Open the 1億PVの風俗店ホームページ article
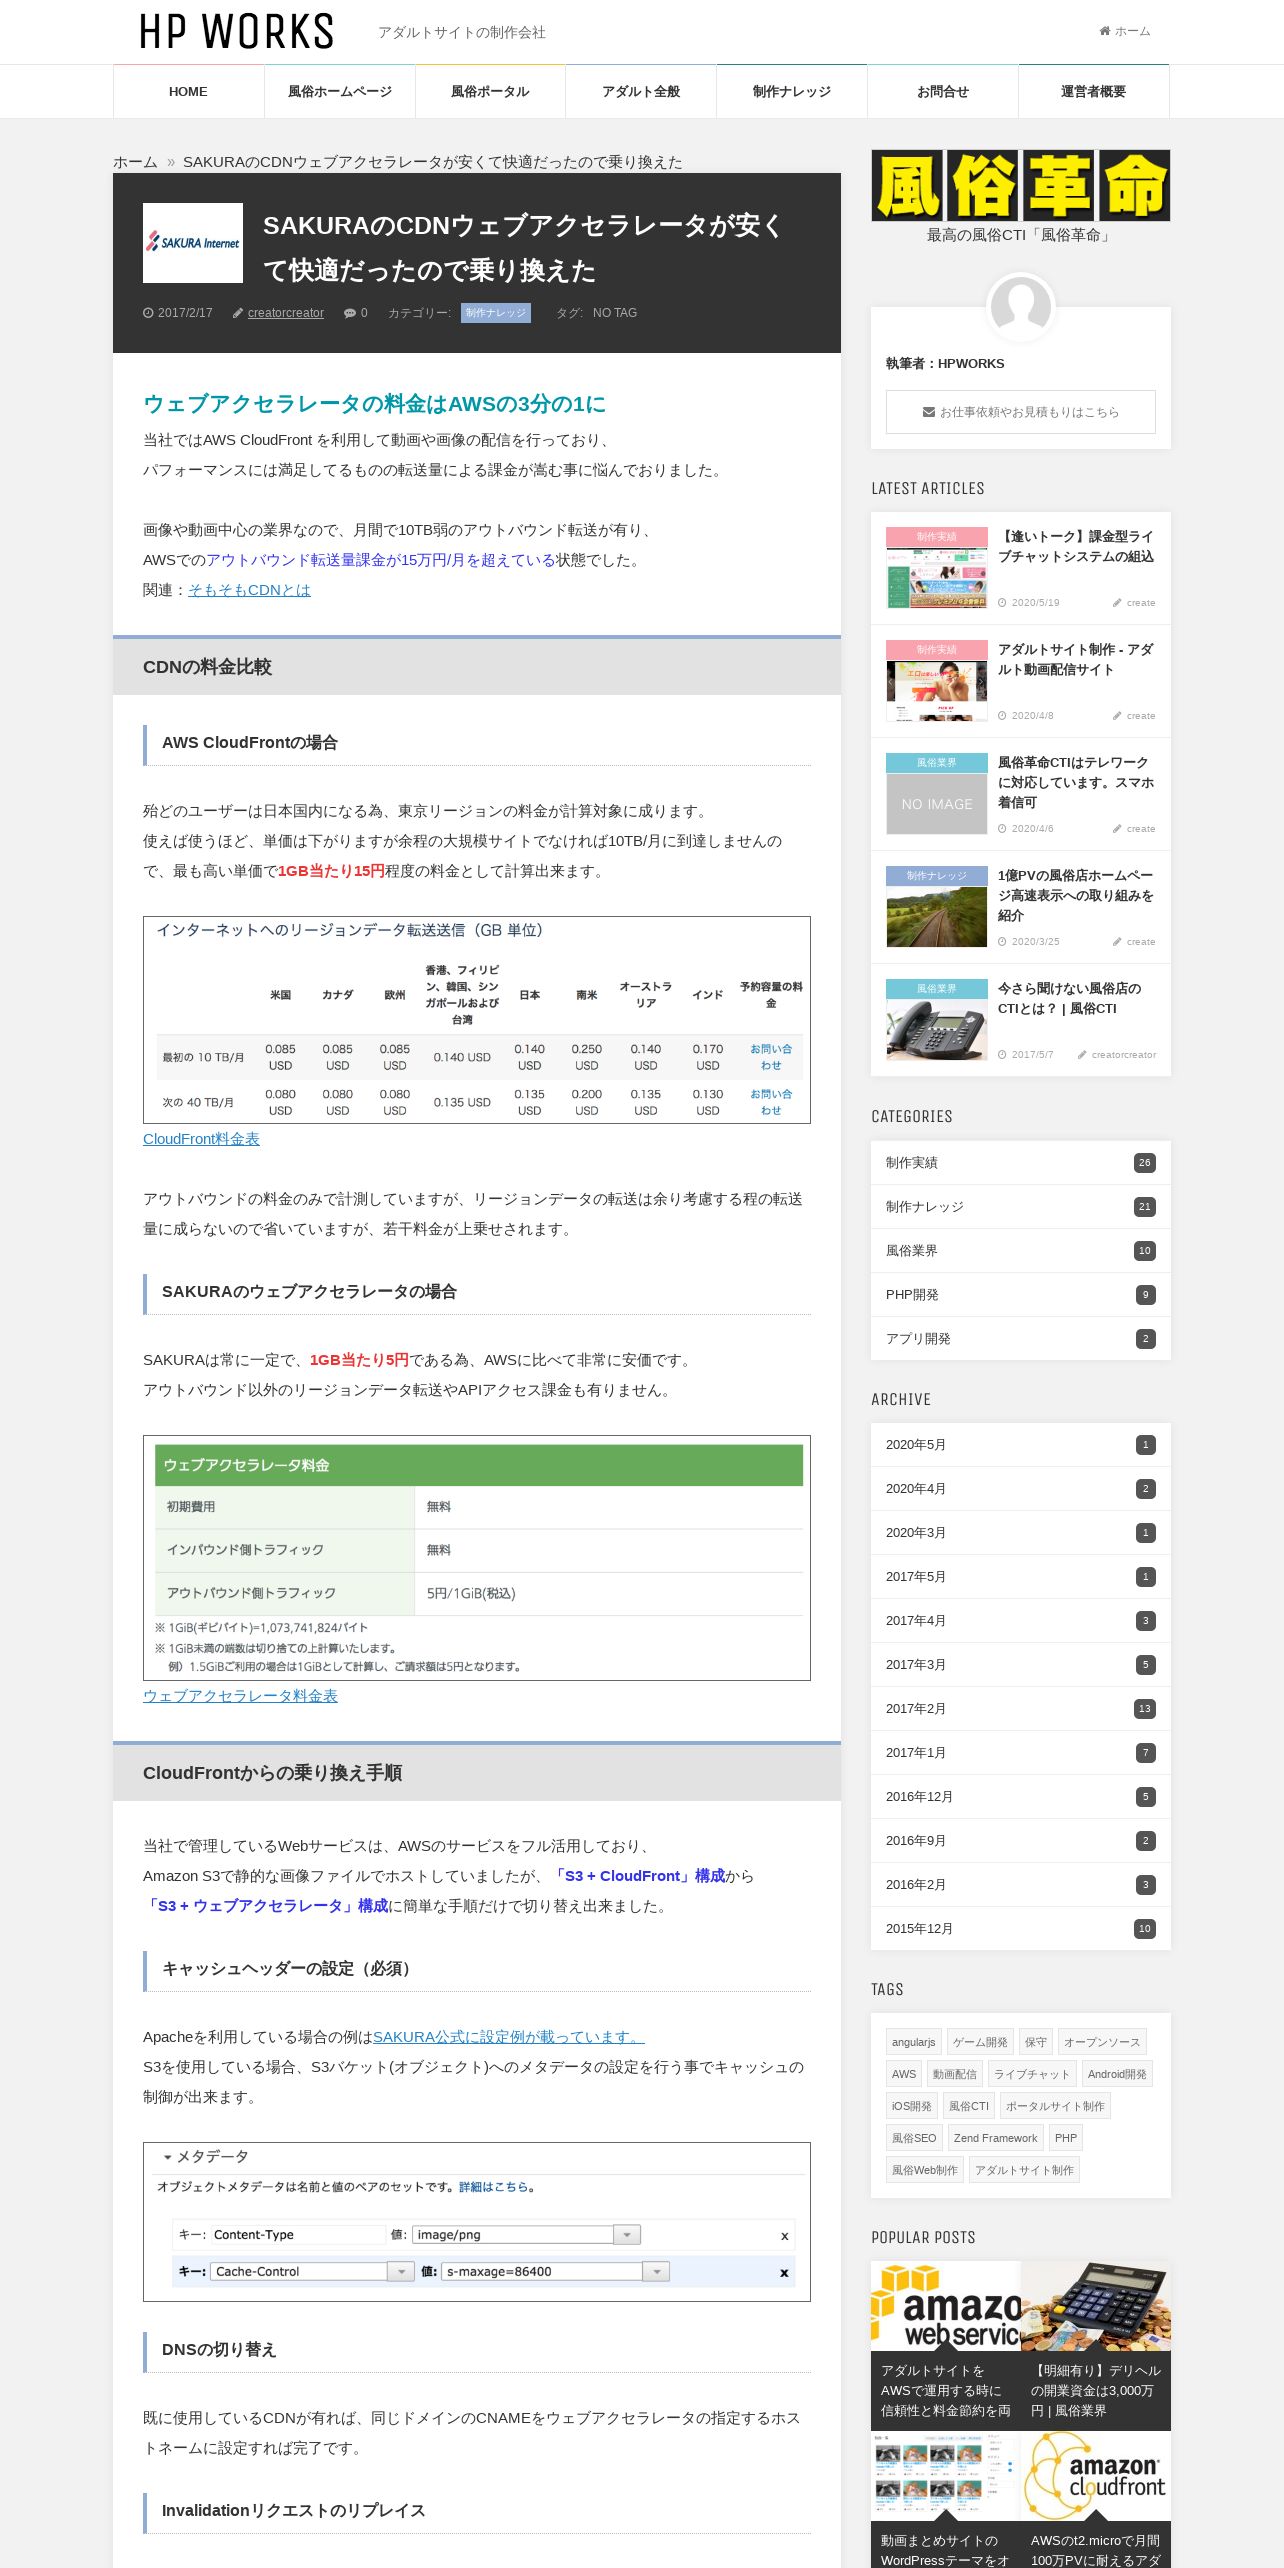 coord(1075,895)
